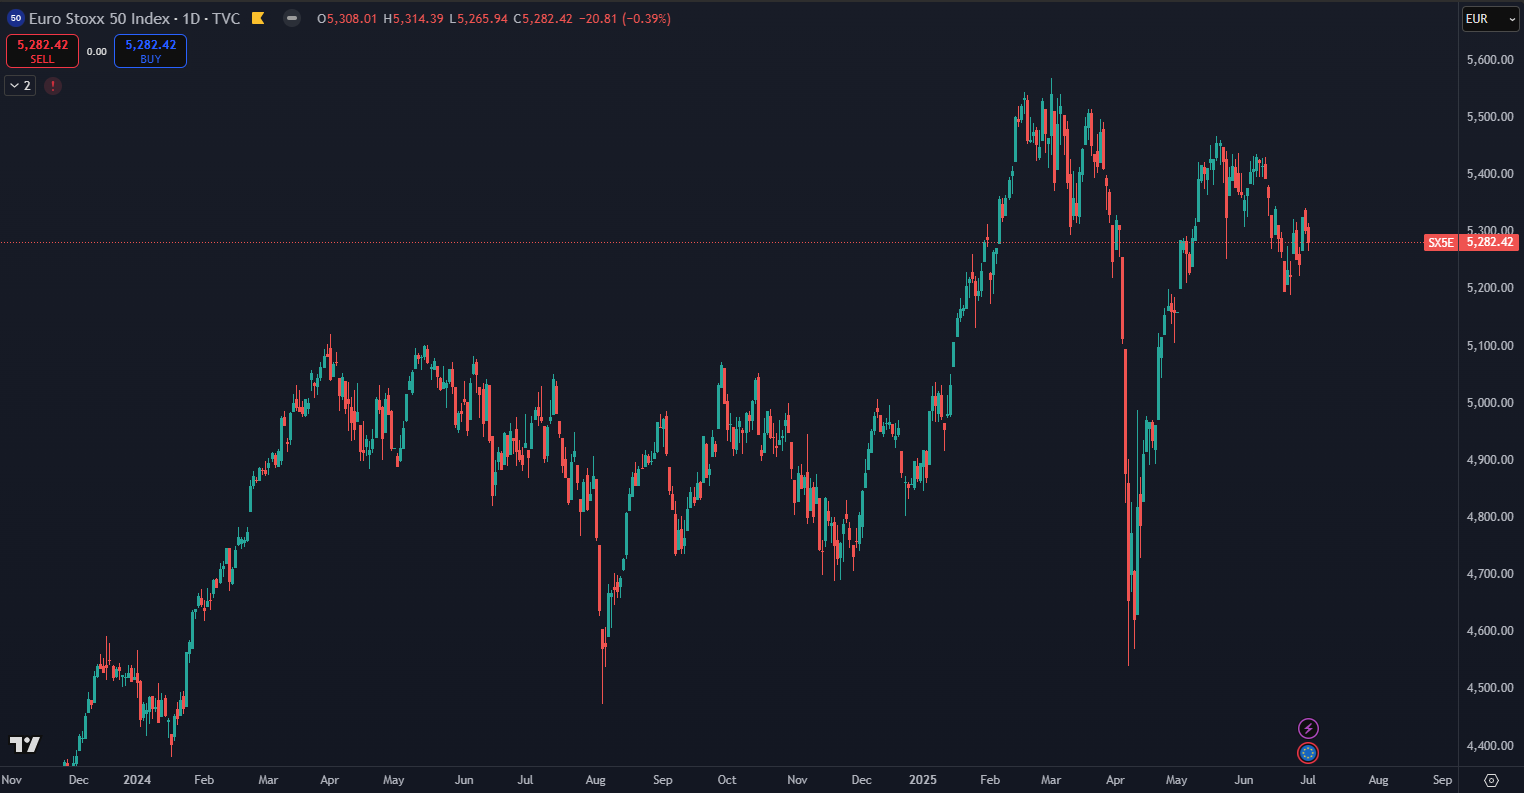Image resolution: width=1524 pixels, height=793 pixels.
Task: Open the red exclamation warning indicator
Action: click(x=53, y=86)
